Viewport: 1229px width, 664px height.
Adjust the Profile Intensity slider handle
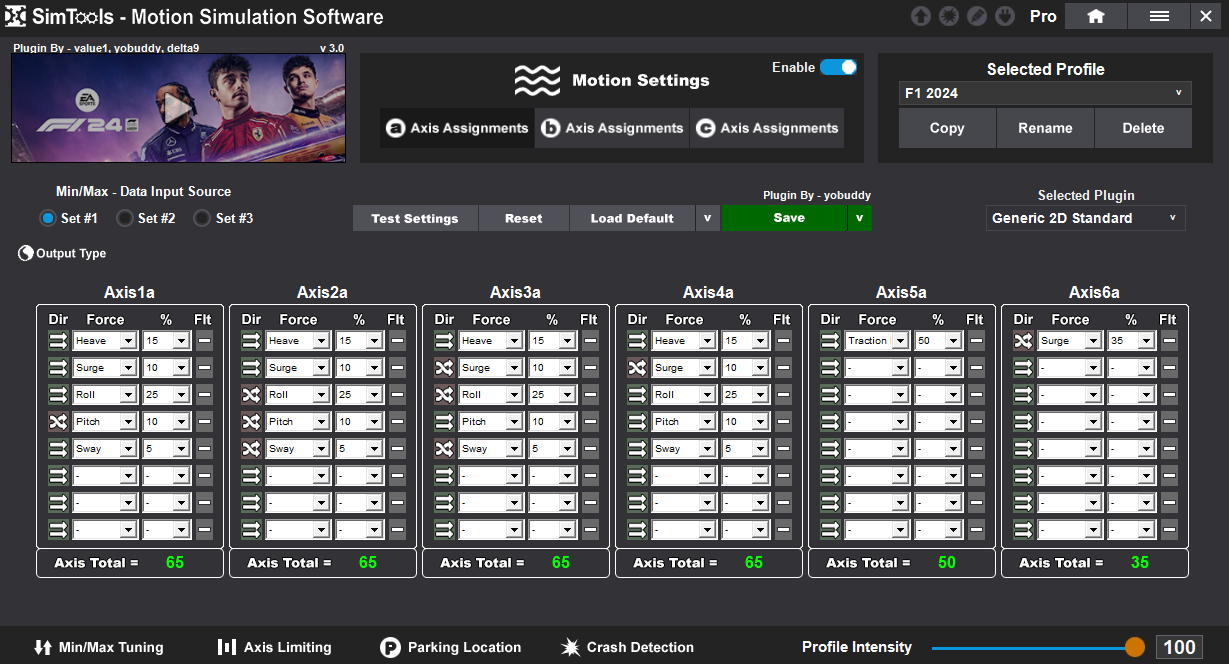(x=1135, y=647)
